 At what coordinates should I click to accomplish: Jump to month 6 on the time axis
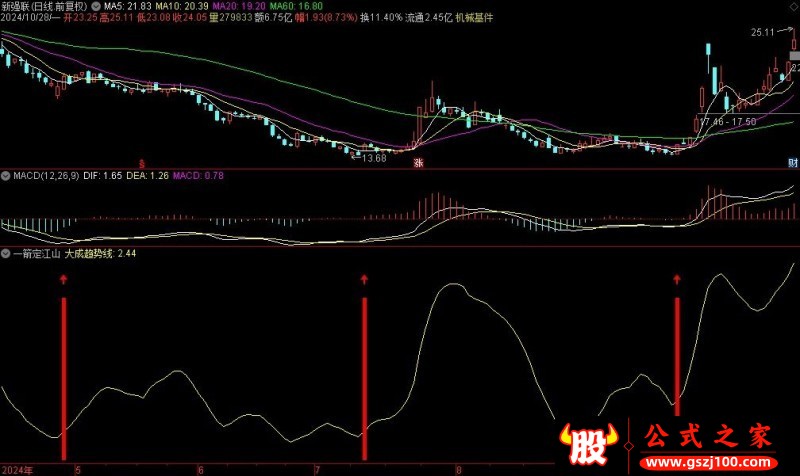(x=201, y=470)
